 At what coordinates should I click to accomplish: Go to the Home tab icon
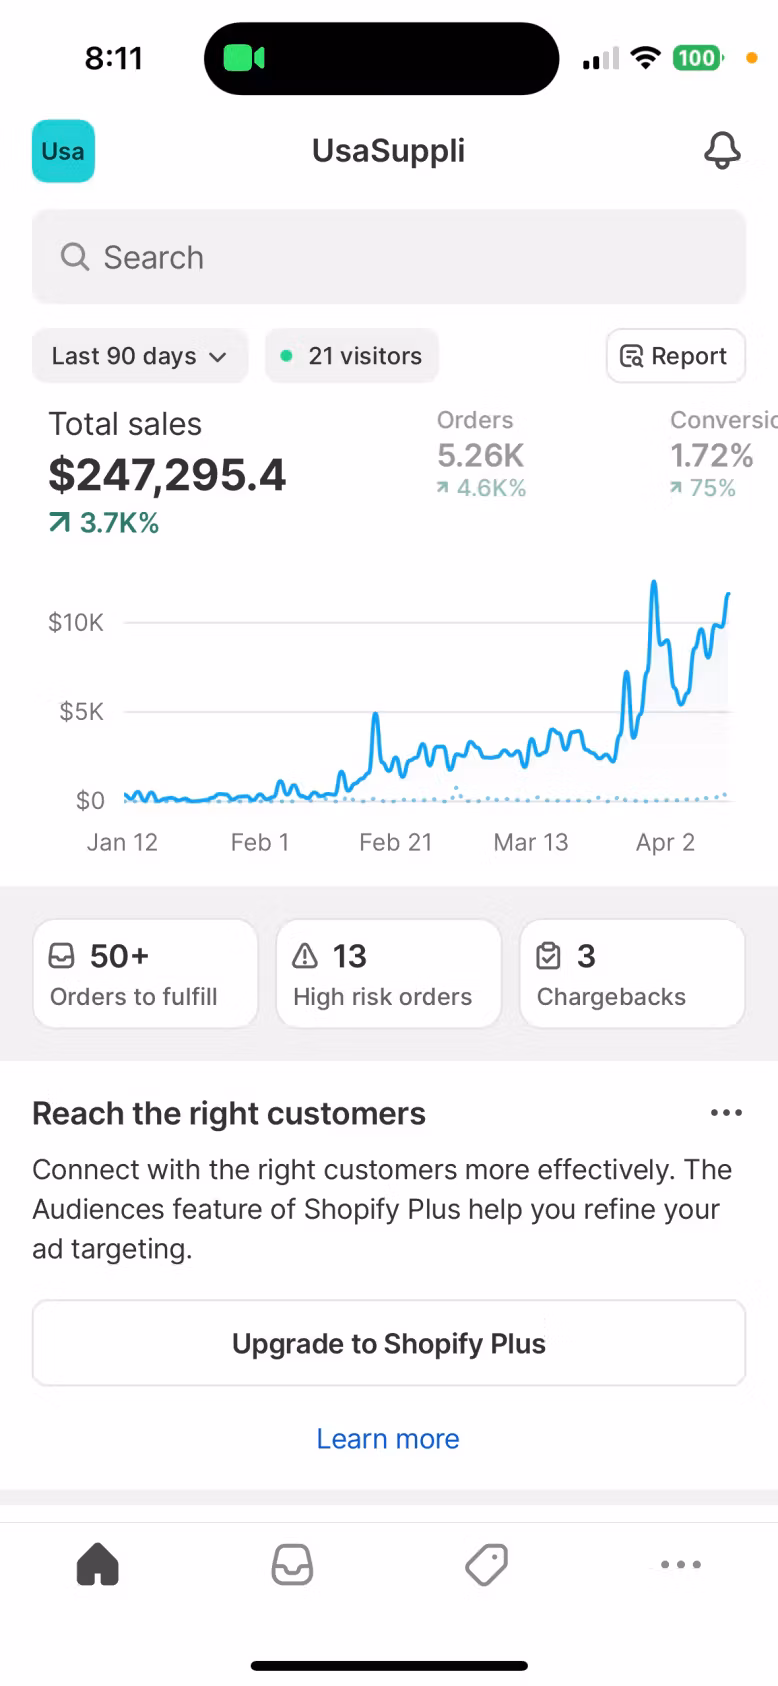97,1564
